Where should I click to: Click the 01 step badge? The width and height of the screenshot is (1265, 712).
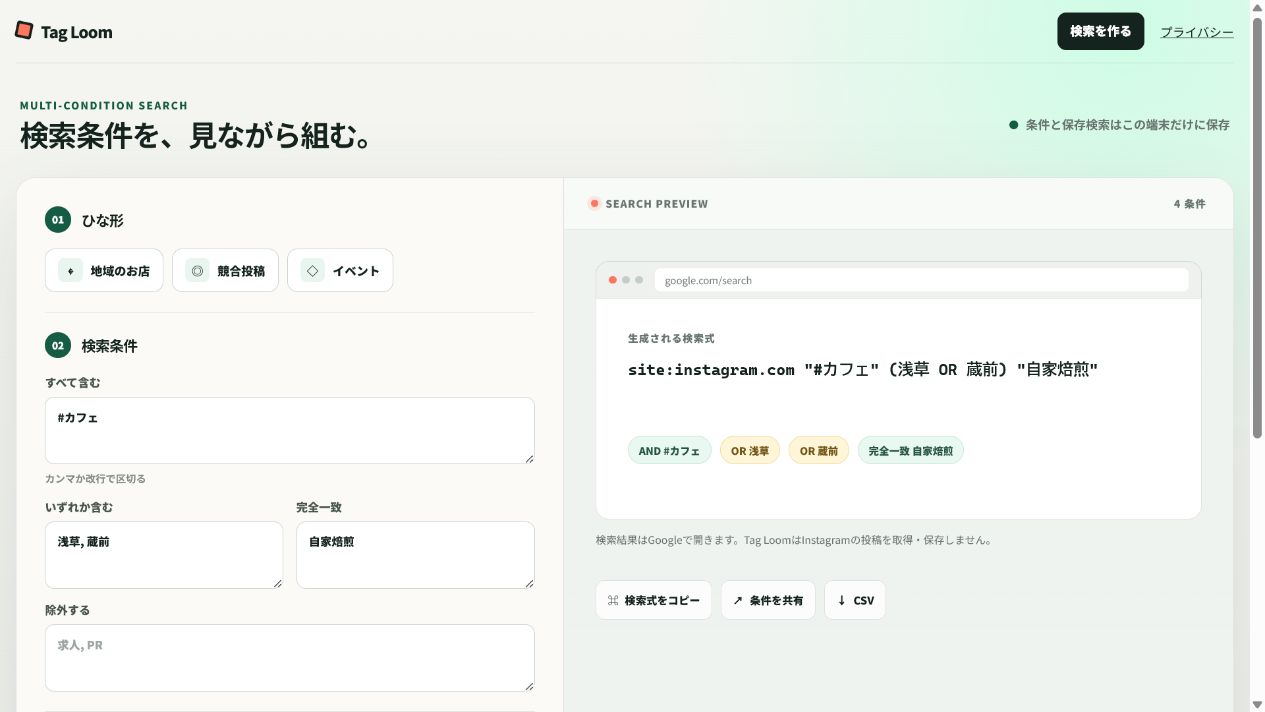tap(58, 220)
